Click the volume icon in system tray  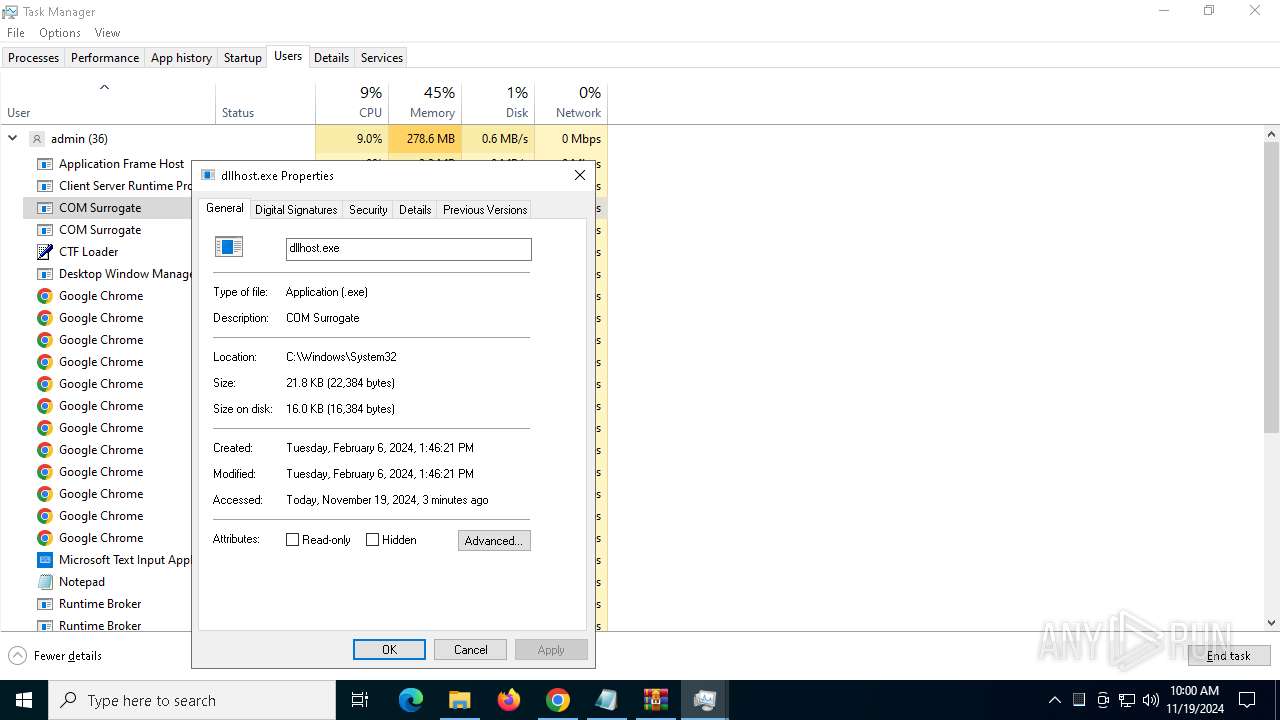pyautogui.click(x=1151, y=700)
